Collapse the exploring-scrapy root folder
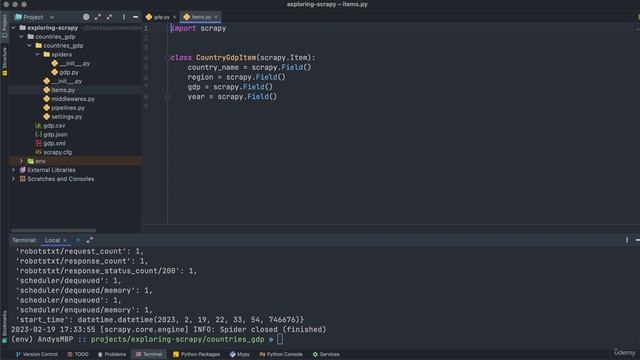 (x=14, y=28)
